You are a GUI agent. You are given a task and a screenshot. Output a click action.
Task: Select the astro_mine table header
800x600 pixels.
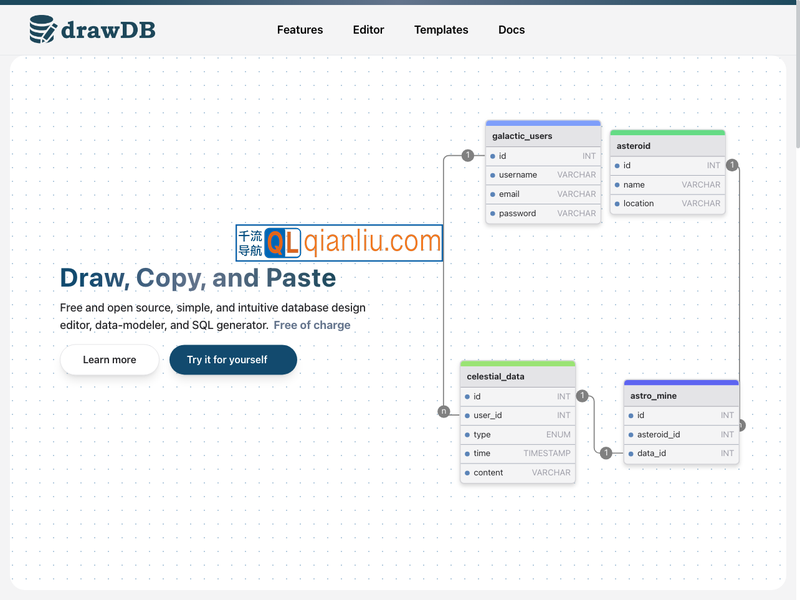pos(680,396)
